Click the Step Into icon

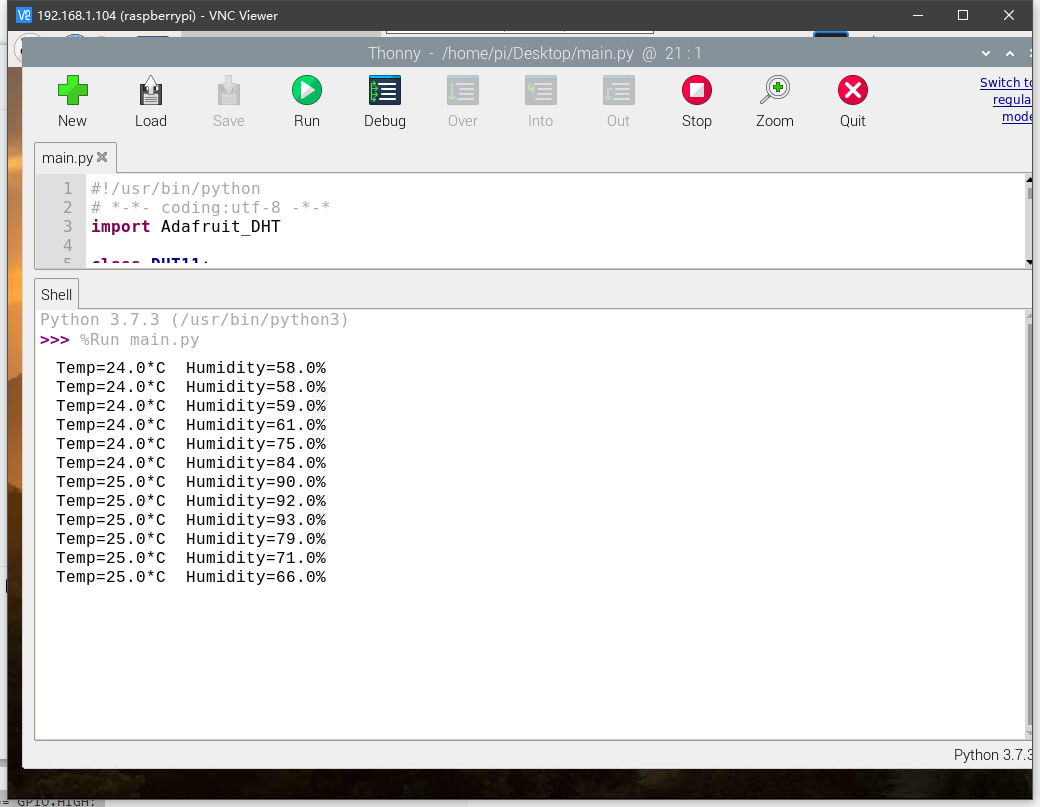(x=541, y=91)
